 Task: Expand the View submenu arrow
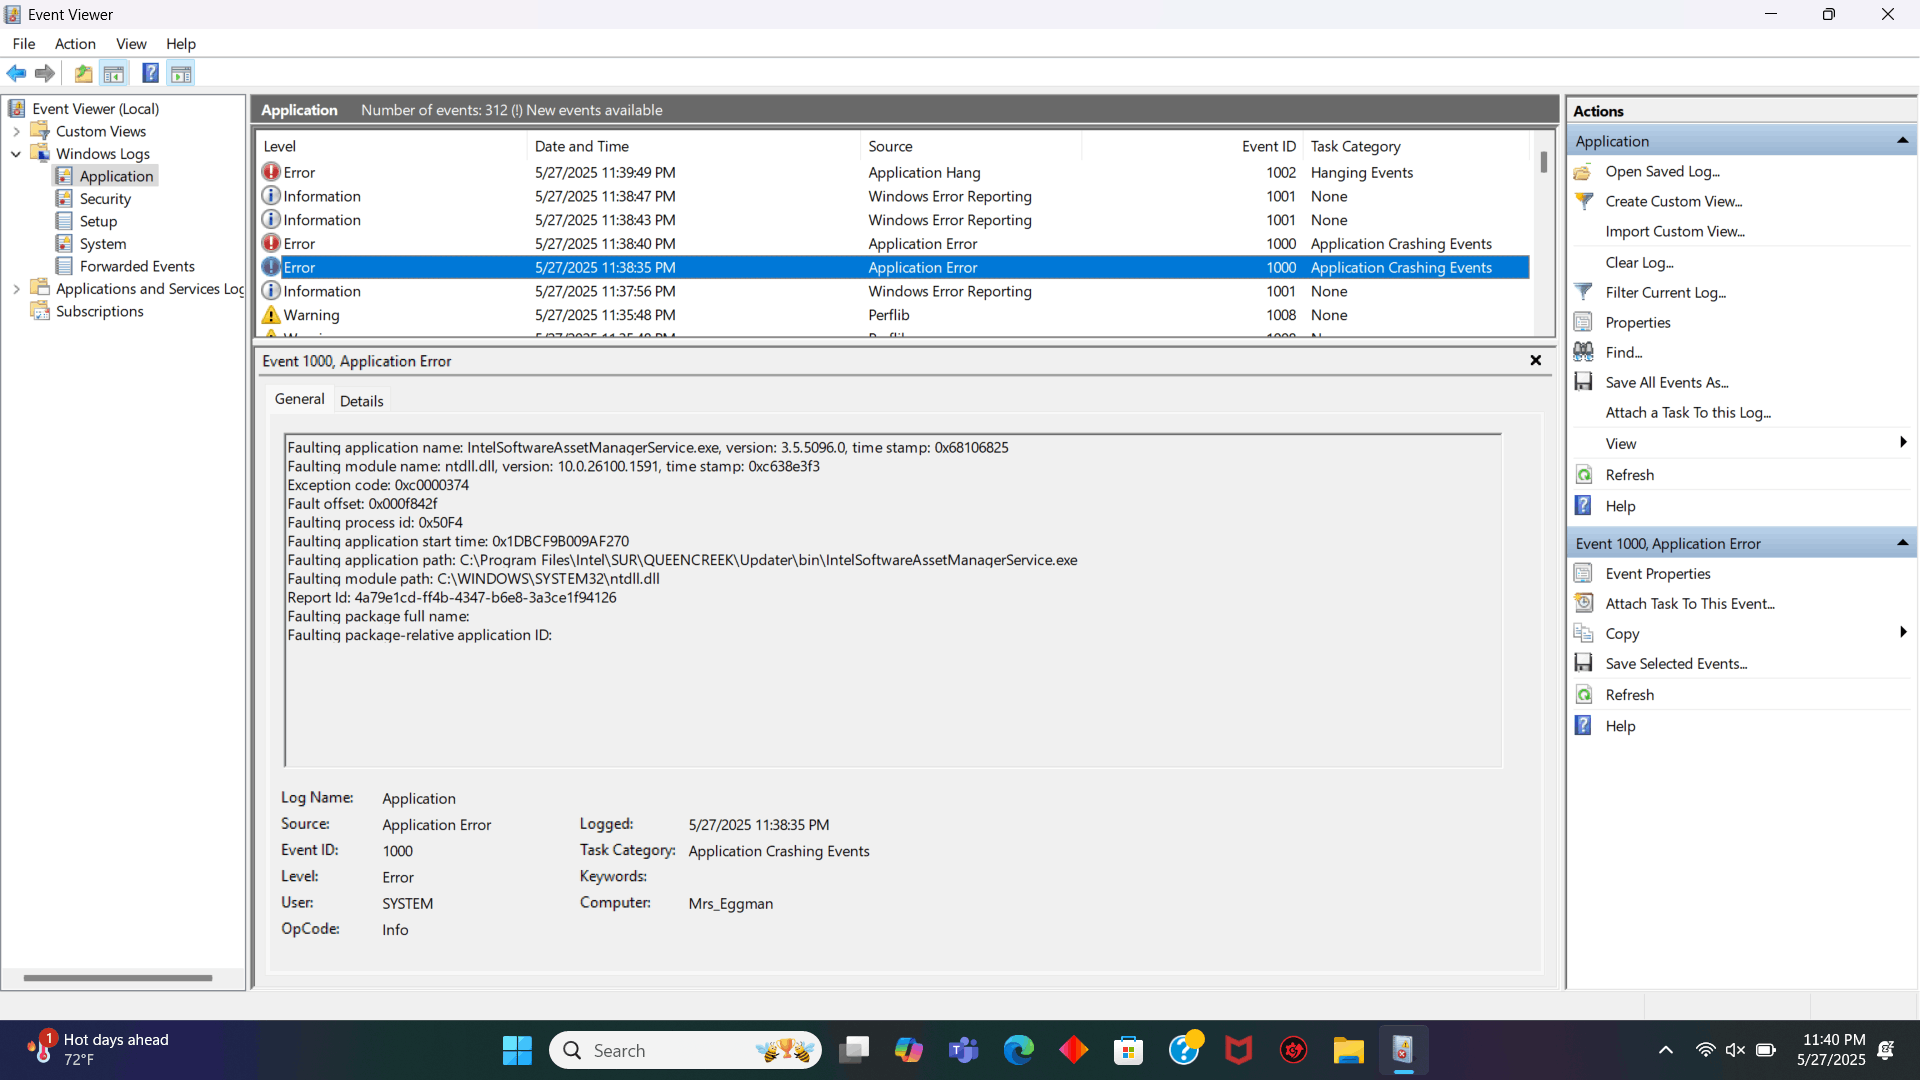[x=1902, y=443]
